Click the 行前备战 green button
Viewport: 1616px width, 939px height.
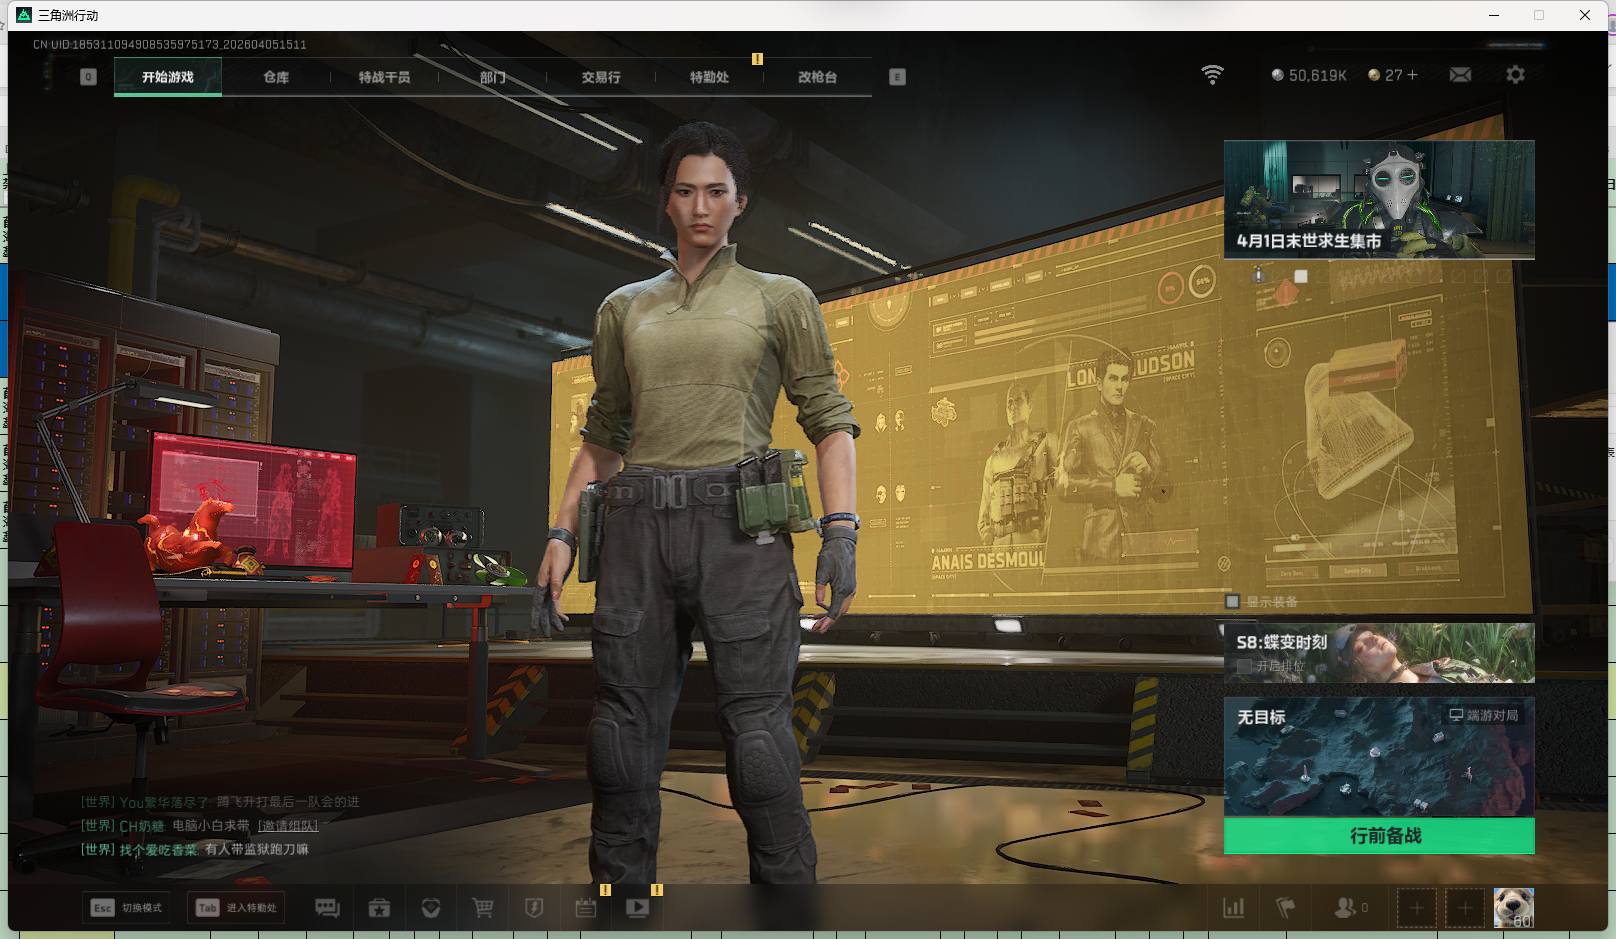(1379, 836)
